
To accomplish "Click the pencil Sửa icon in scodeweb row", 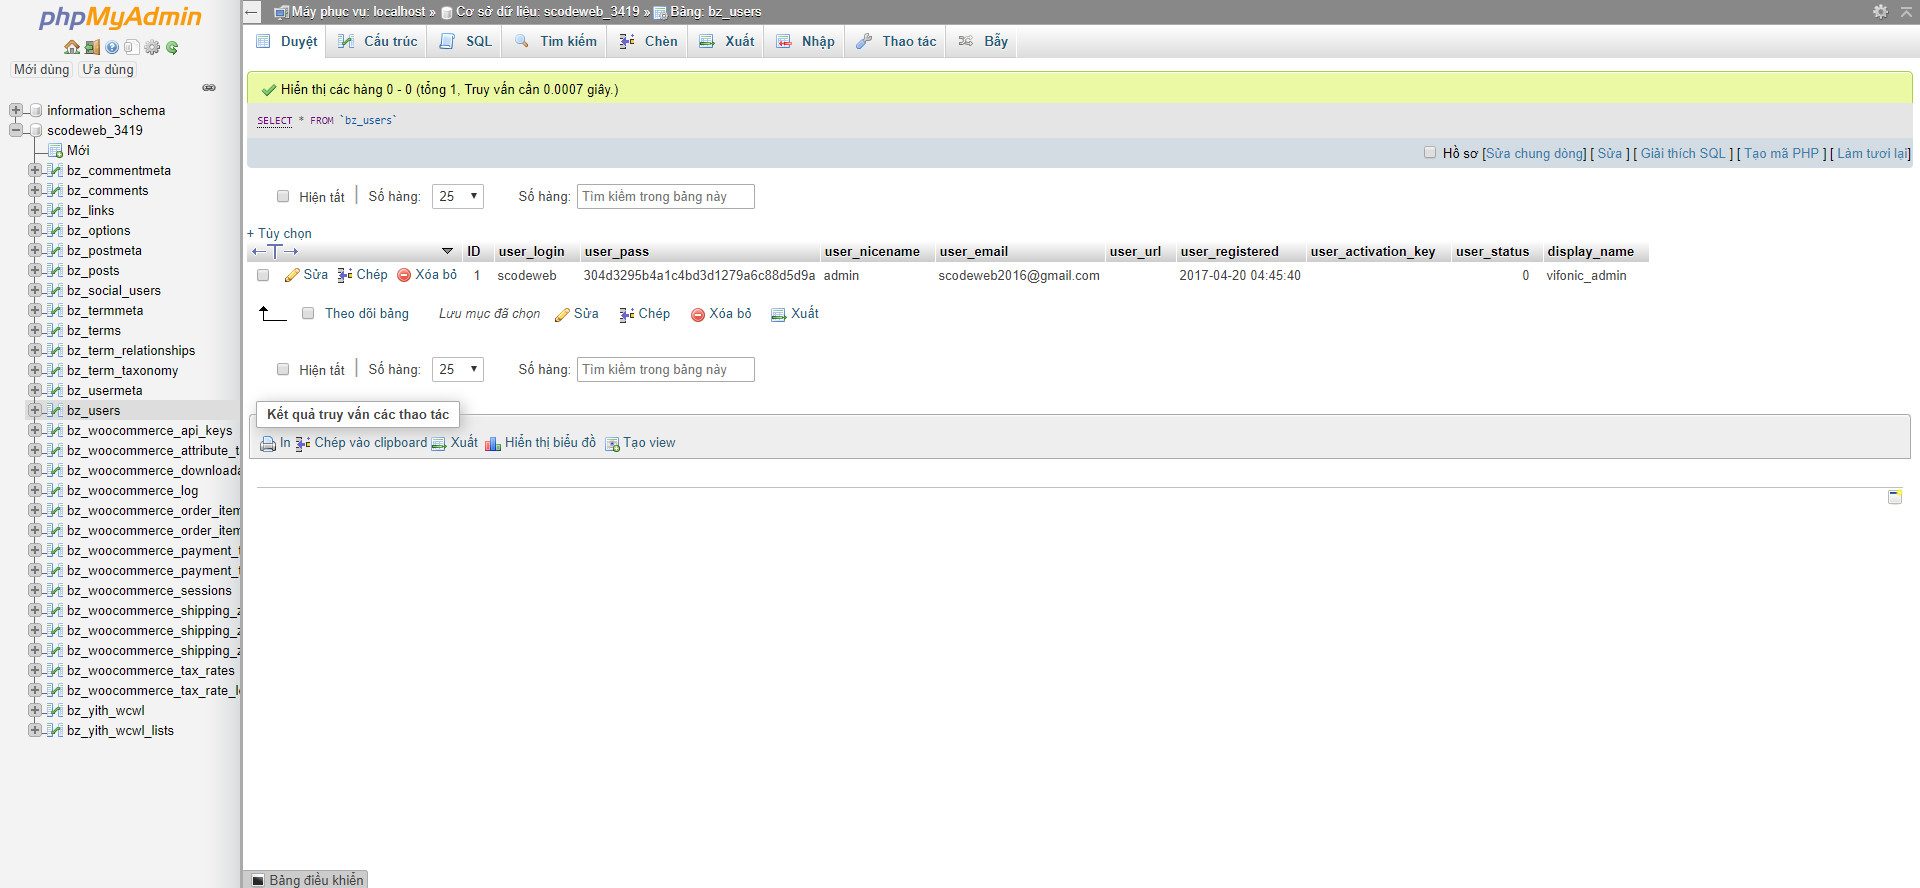I will point(292,275).
